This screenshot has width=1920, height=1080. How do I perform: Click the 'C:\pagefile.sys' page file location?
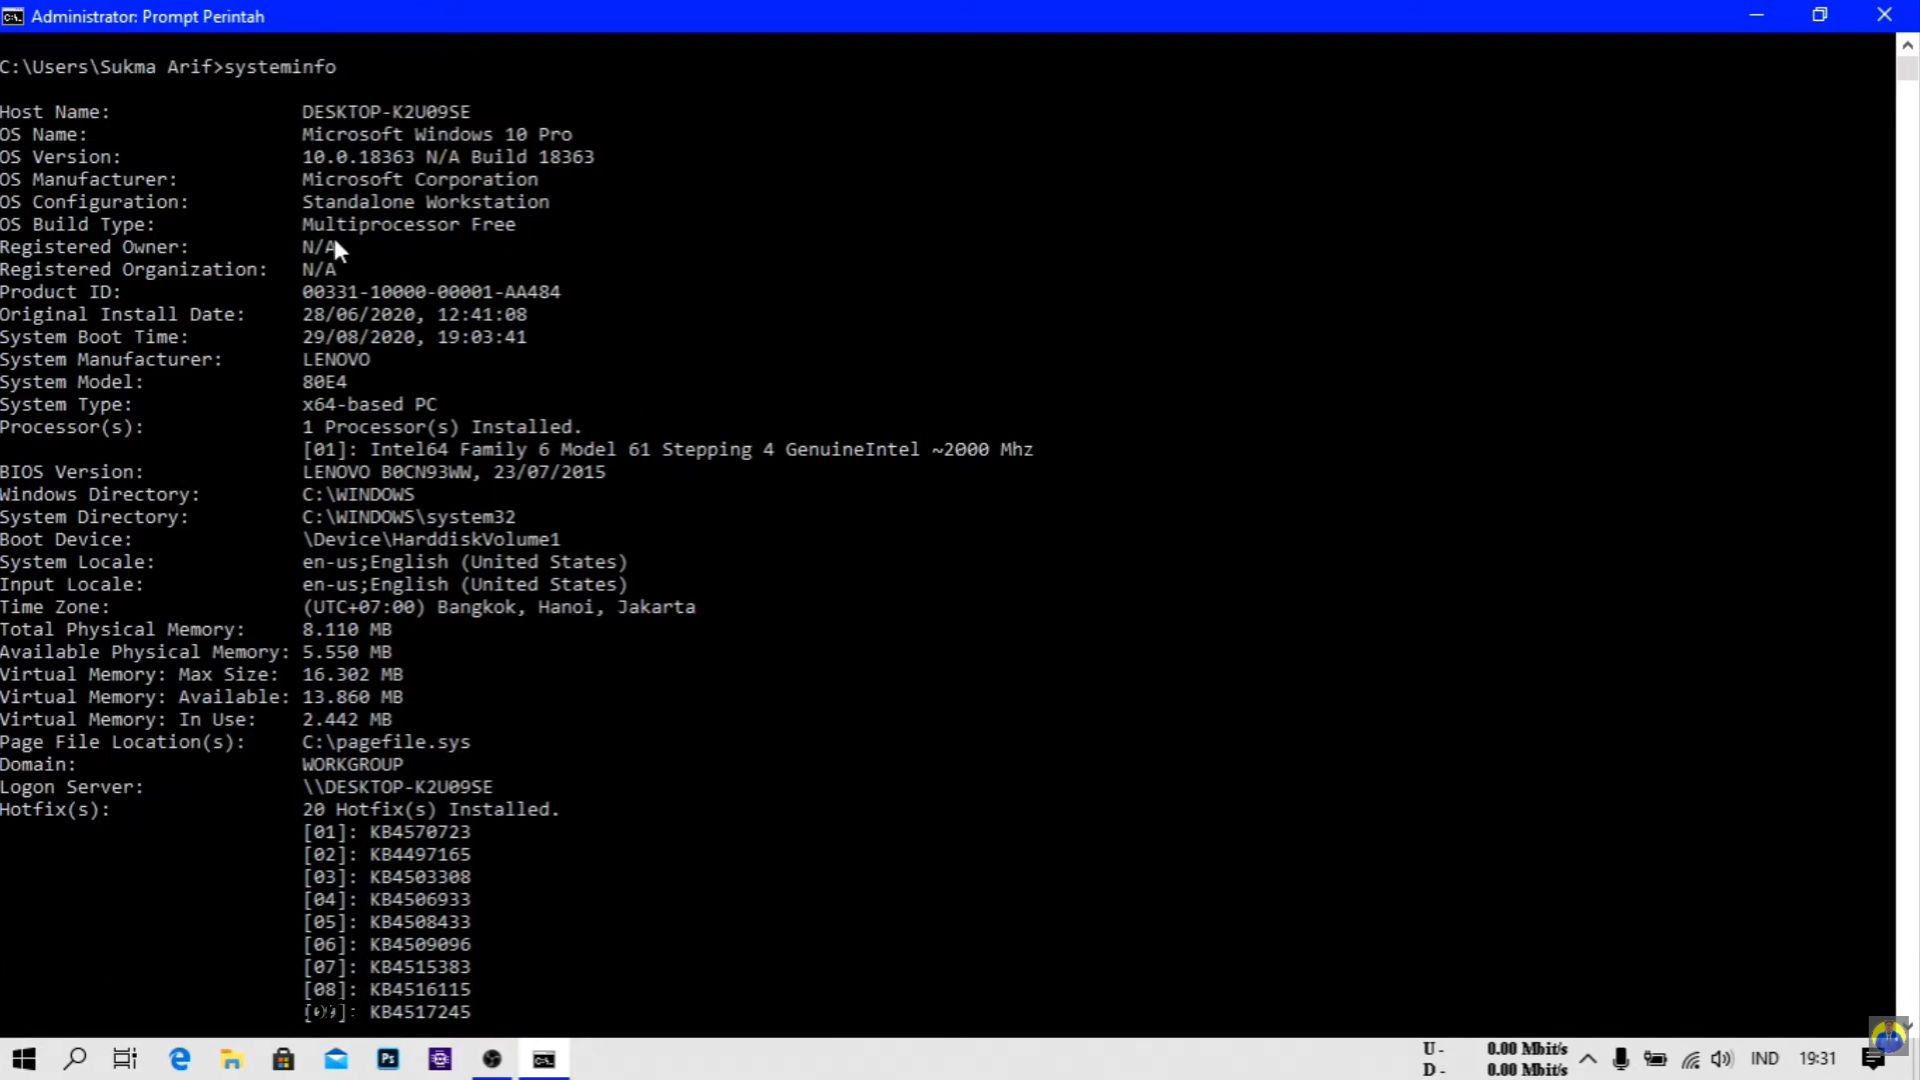(x=386, y=742)
